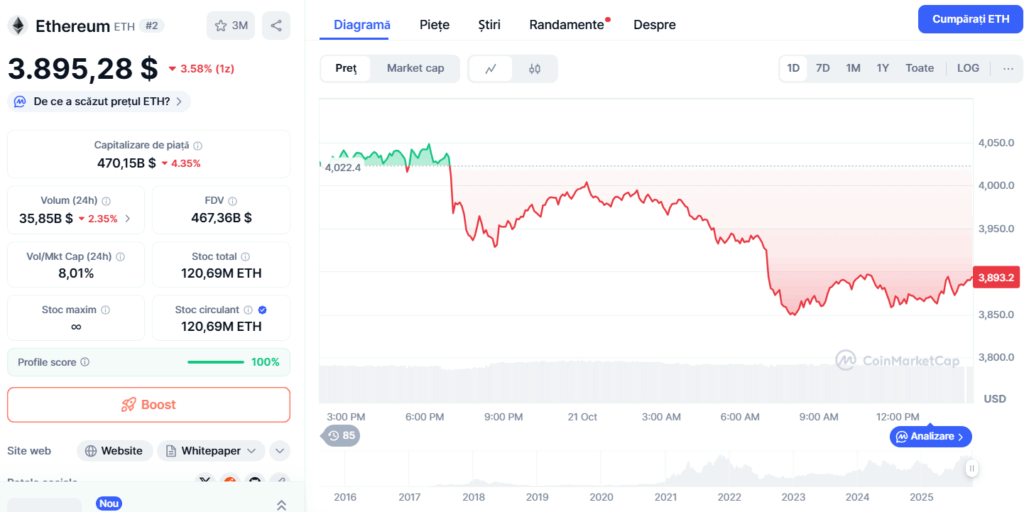
Task: Open the Whitepaper dropdown
Action: click(x=211, y=451)
